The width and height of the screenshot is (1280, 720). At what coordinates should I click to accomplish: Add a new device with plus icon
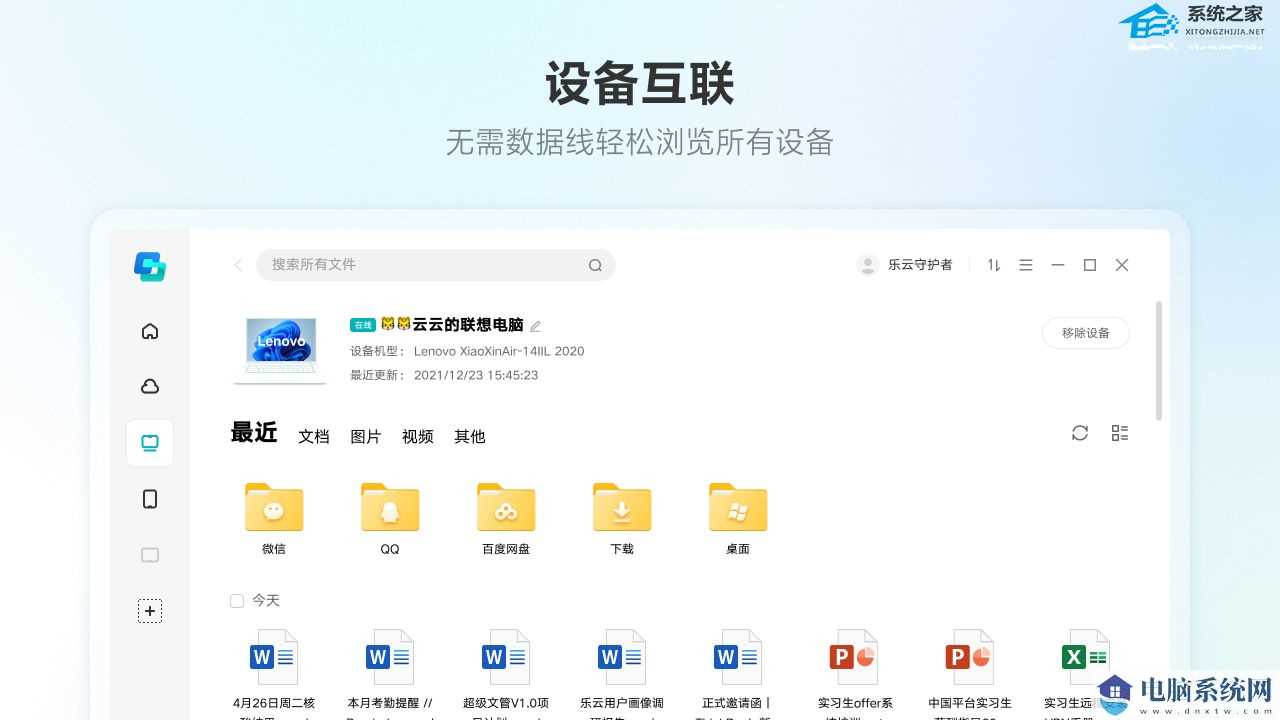[x=150, y=611]
